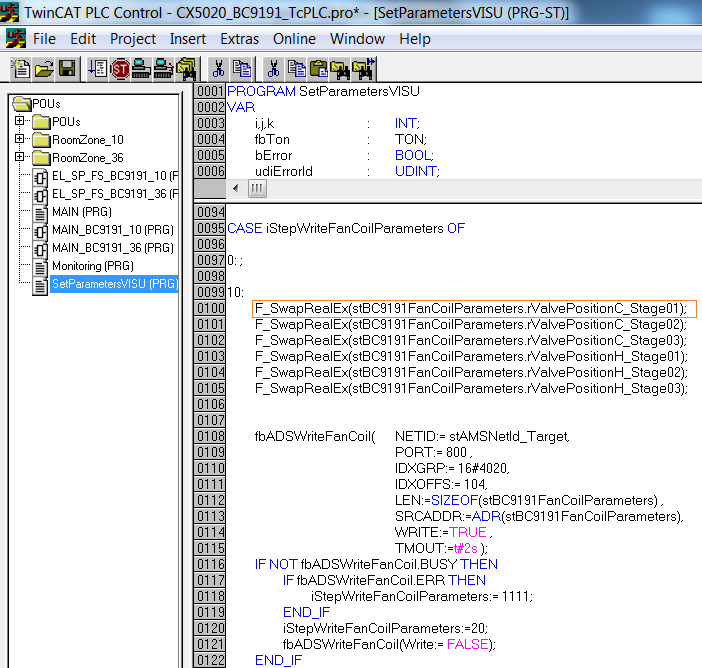This screenshot has height=668, width=702.
Task: Click the root POUs folder icon
Action: [21, 104]
